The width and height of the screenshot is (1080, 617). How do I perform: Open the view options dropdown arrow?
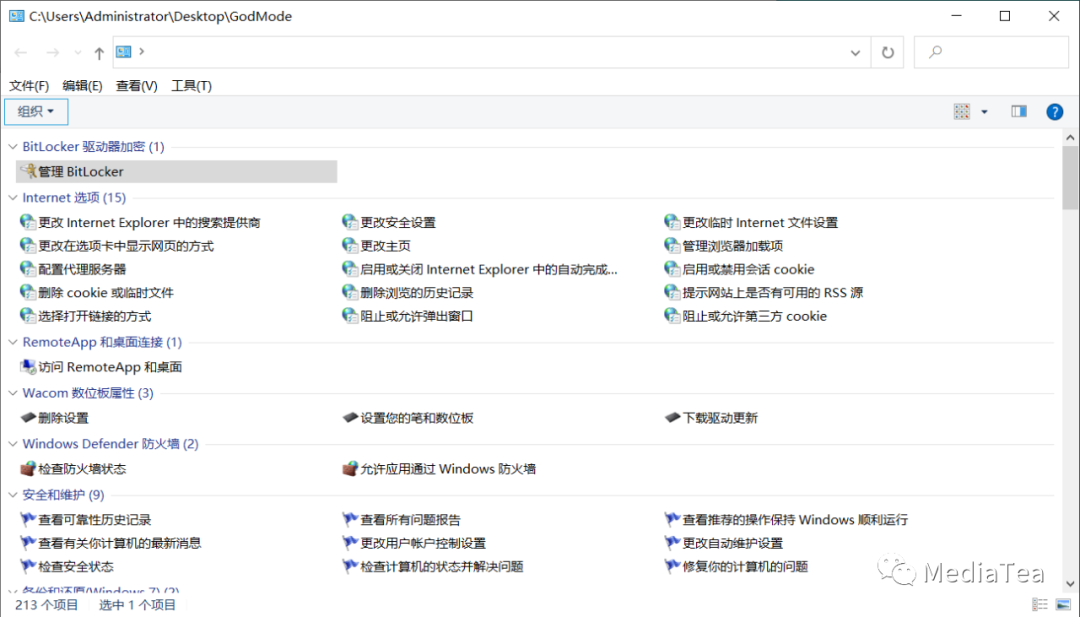(984, 112)
